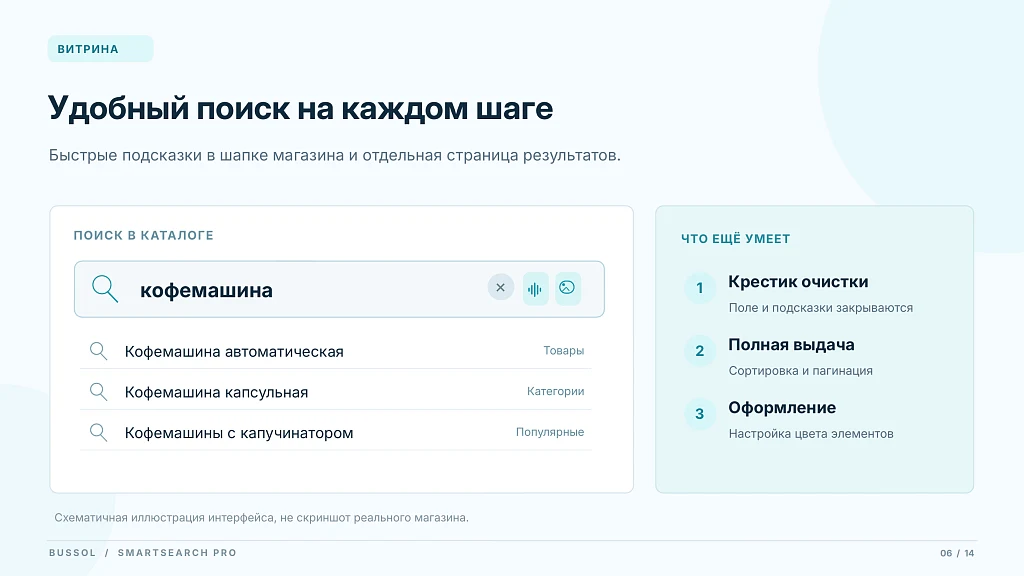Click the Оформление heading

(x=782, y=408)
